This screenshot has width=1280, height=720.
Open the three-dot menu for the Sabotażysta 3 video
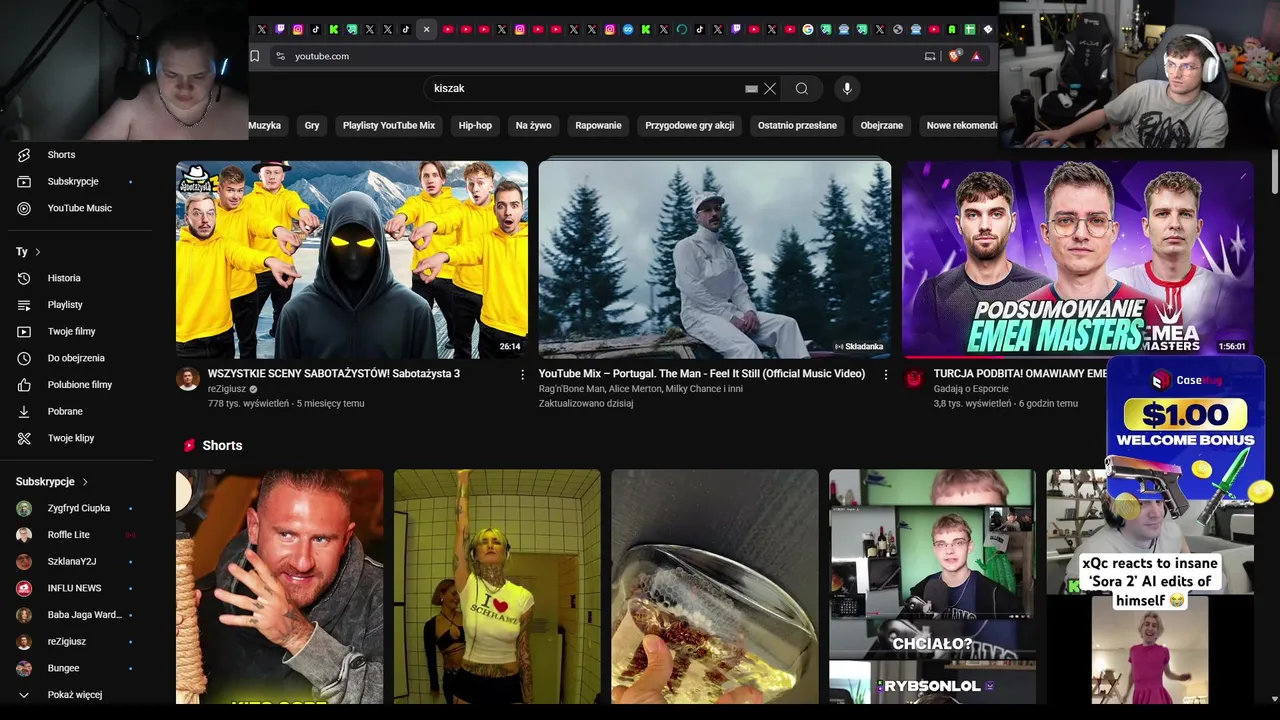(522, 374)
